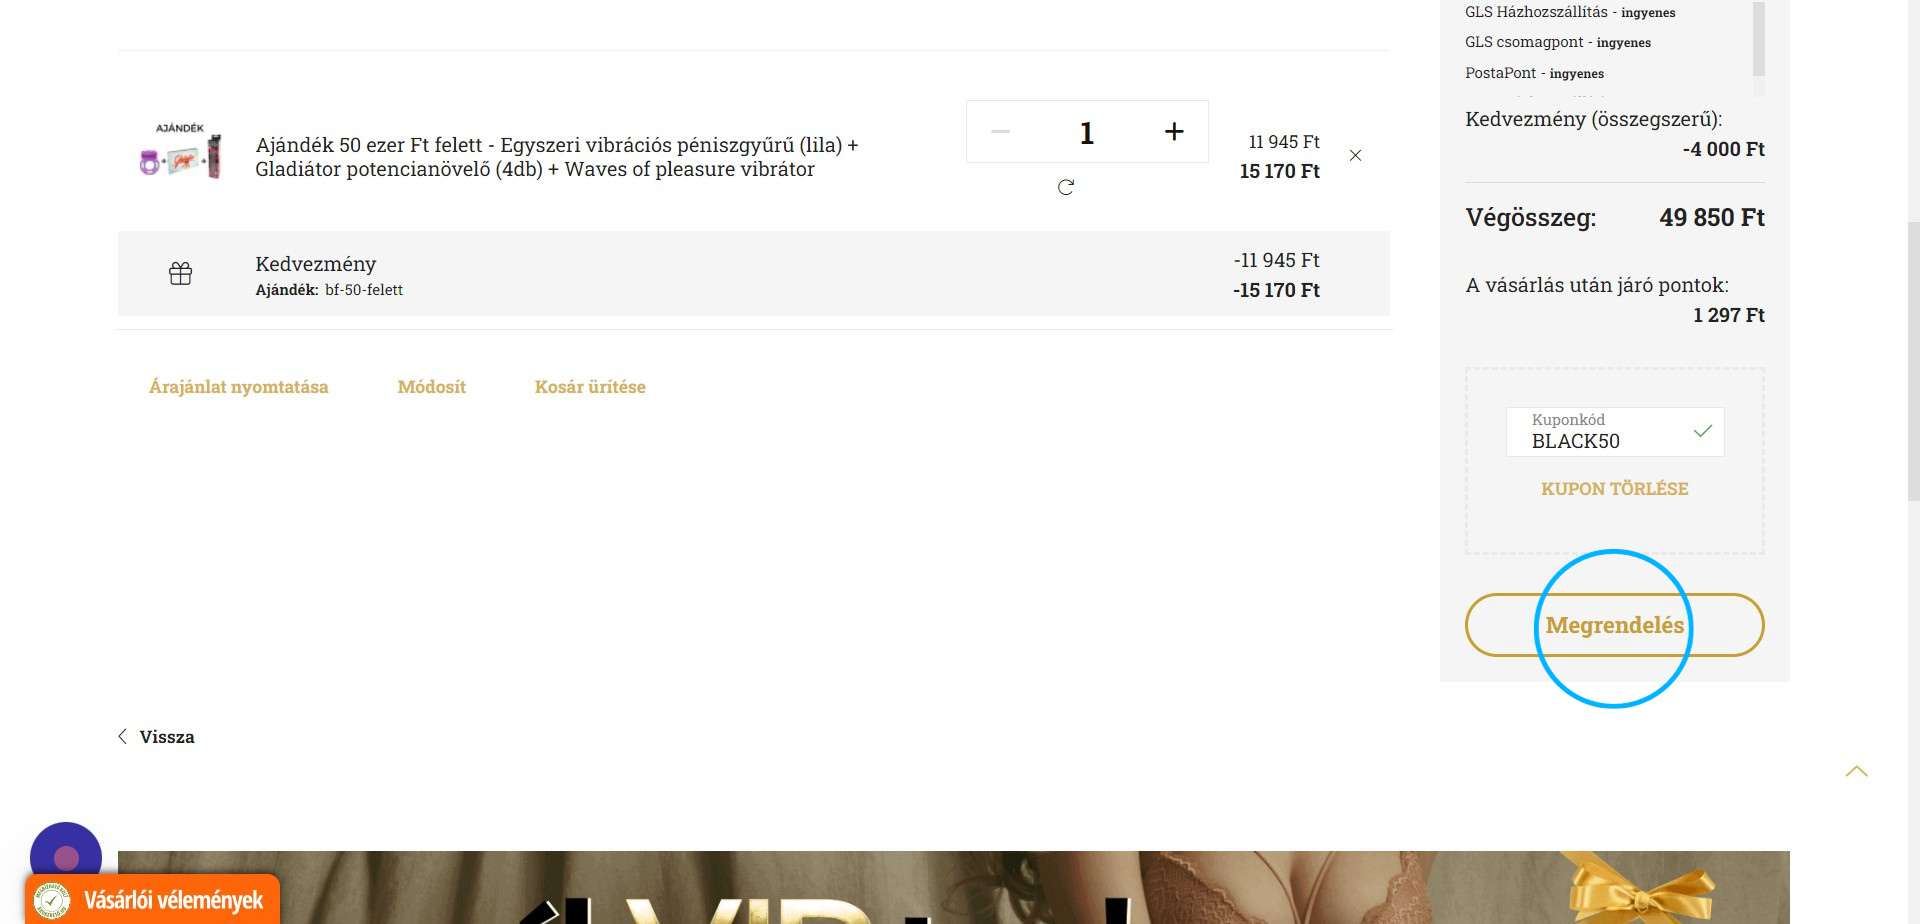Empty cart with Kosár ürítése

[590, 387]
